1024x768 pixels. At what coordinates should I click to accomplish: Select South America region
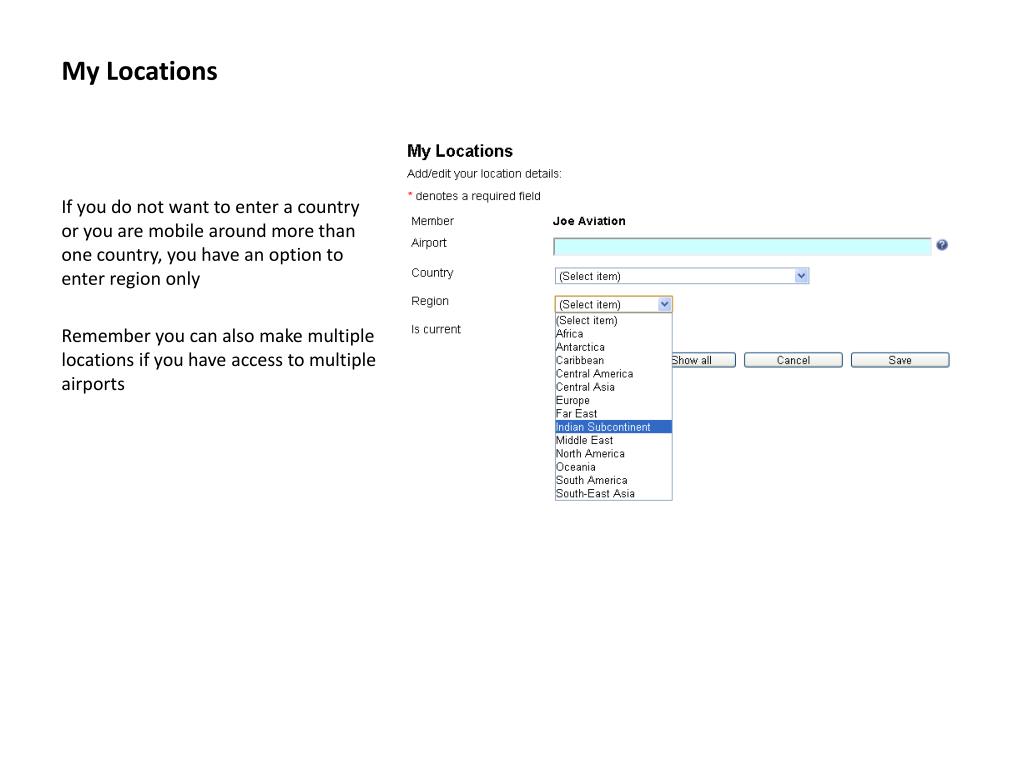[613, 481]
